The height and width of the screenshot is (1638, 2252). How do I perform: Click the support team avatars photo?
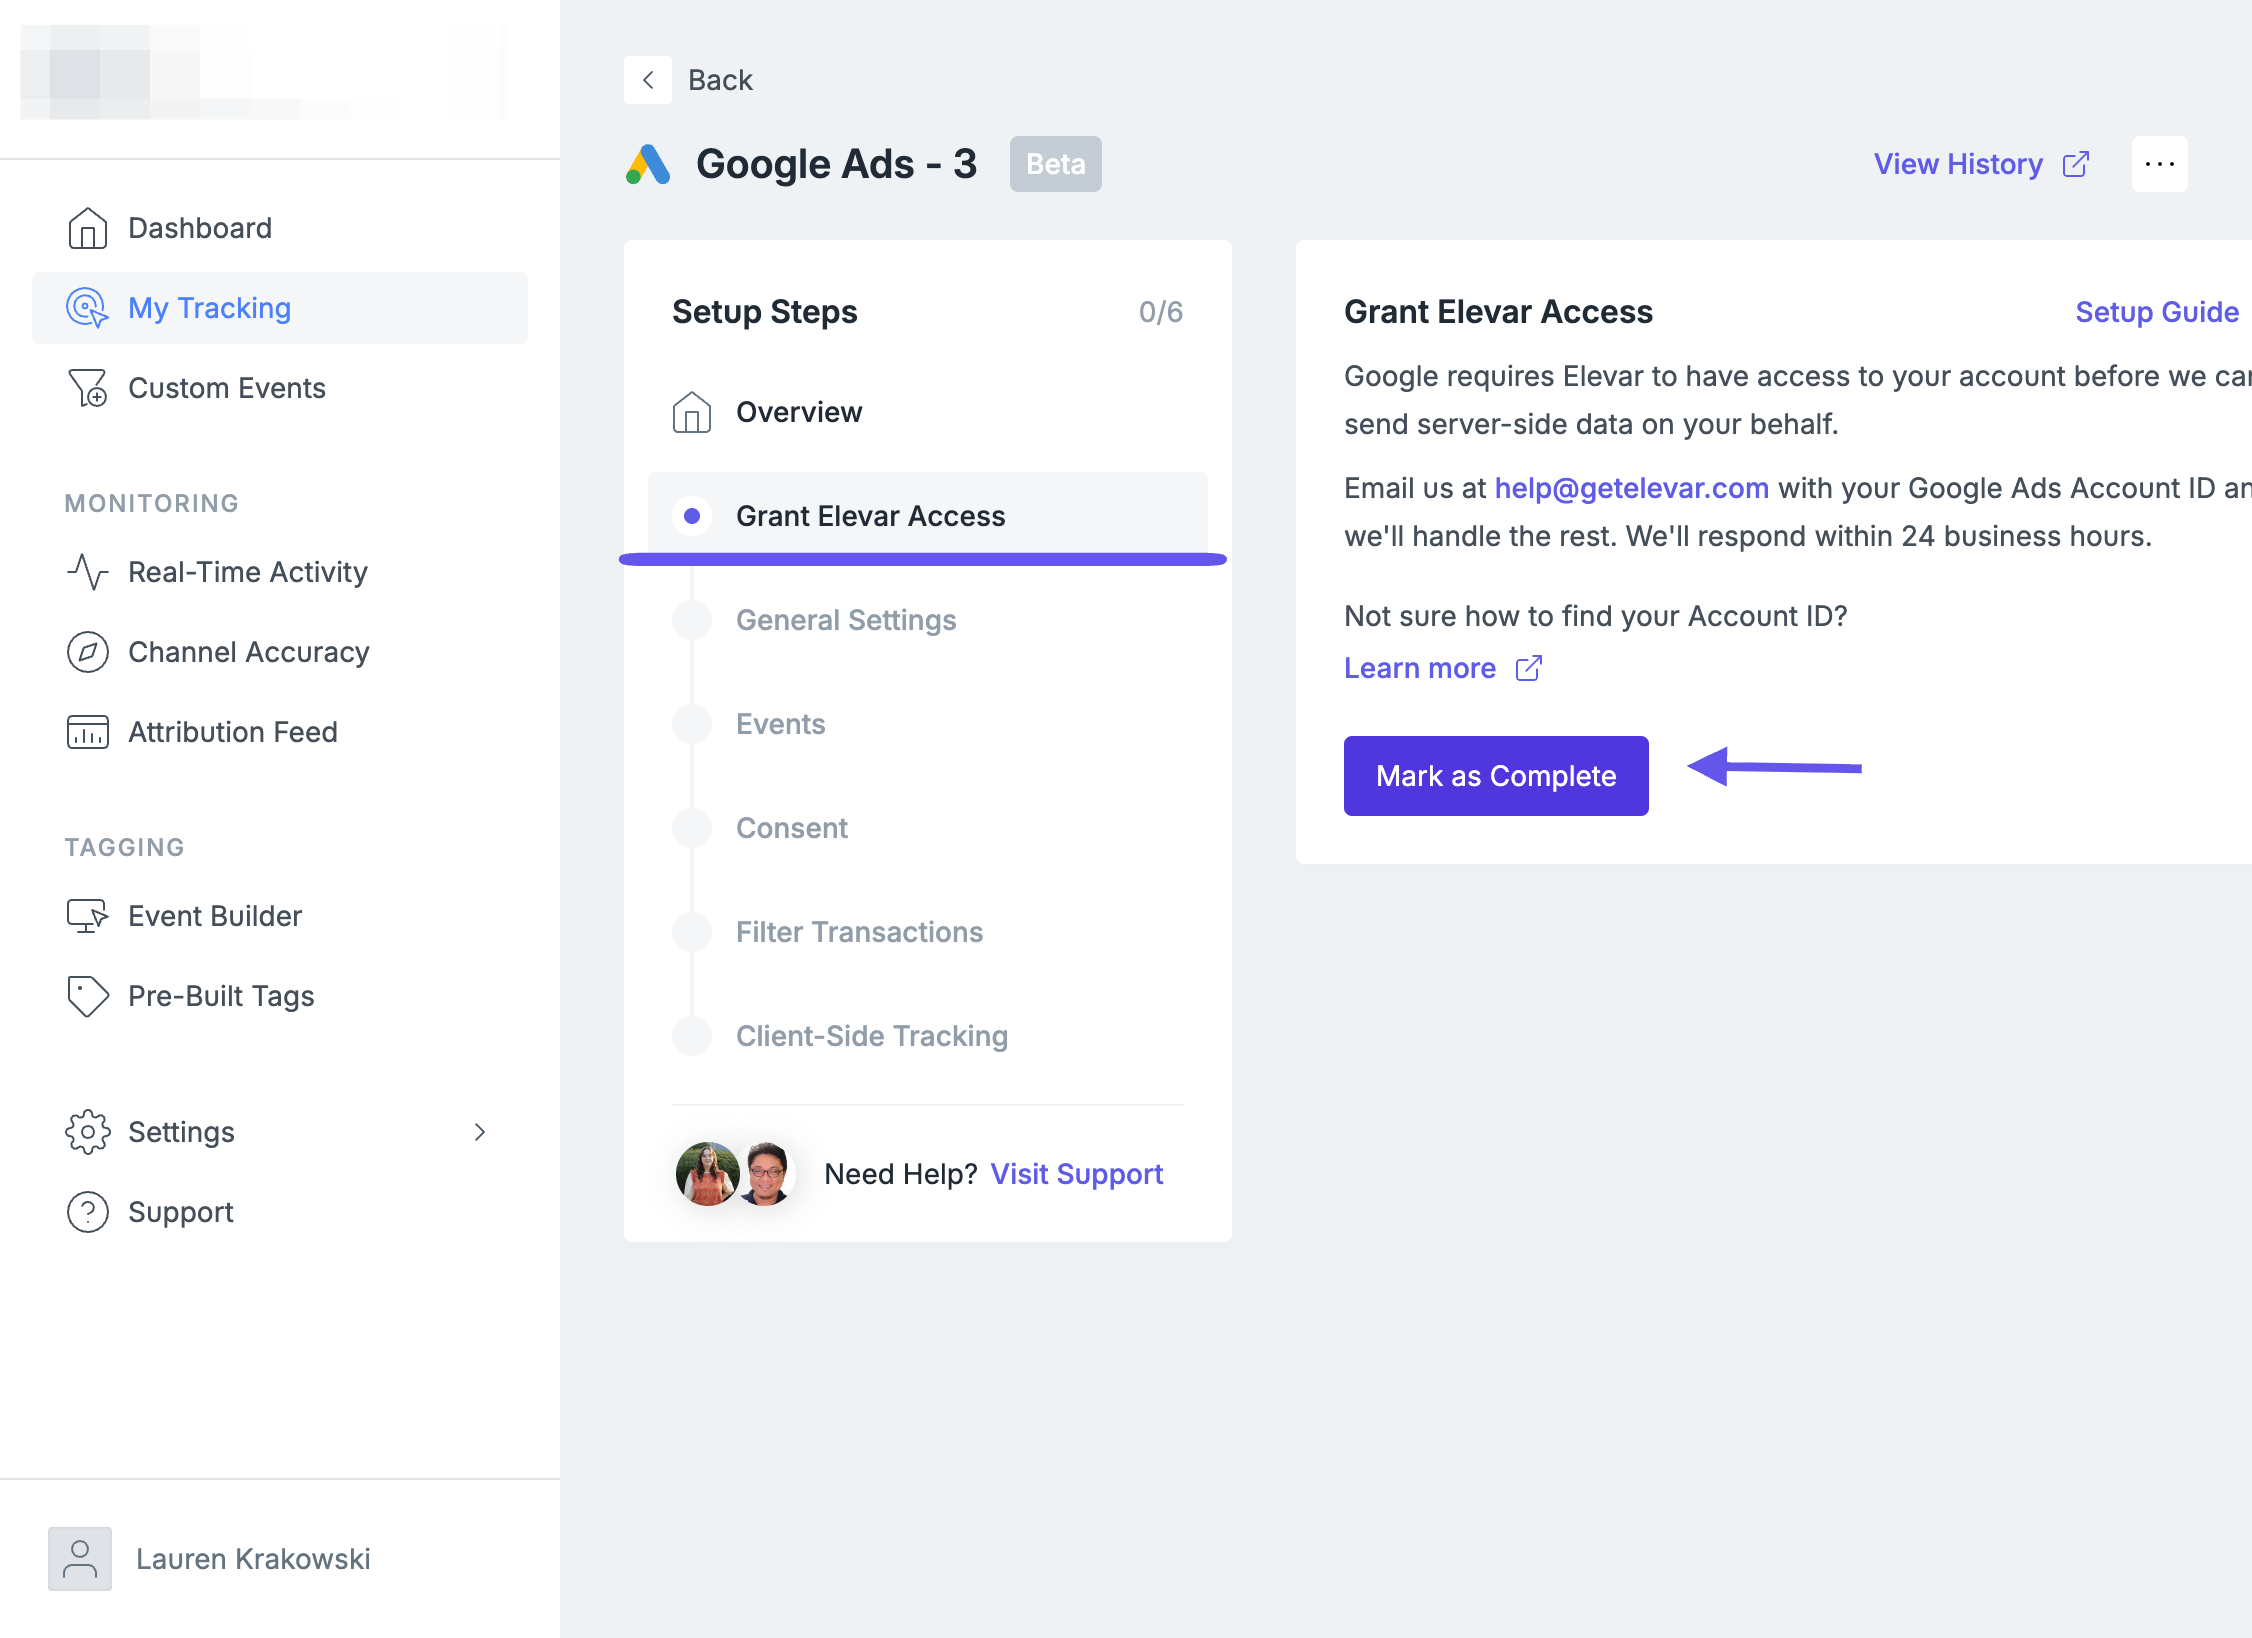click(x=736, y=1174)
